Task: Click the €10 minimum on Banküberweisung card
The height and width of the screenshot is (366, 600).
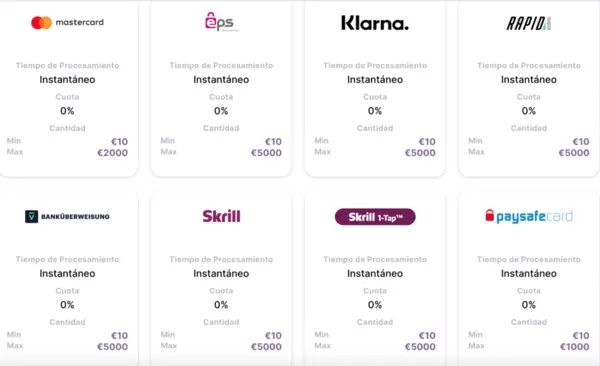Action: coord(119,336)
